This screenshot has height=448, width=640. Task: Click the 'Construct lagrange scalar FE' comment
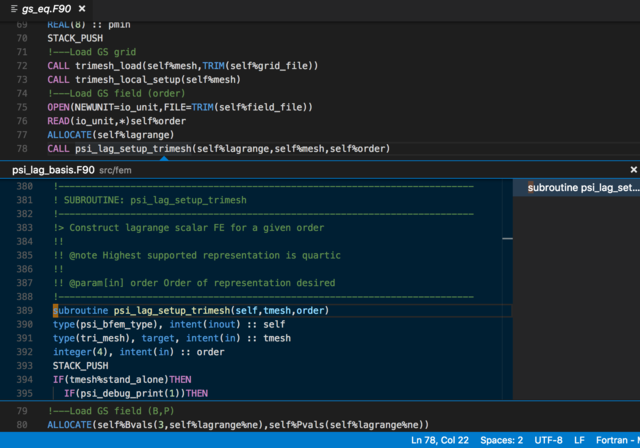tap(189, 228)
